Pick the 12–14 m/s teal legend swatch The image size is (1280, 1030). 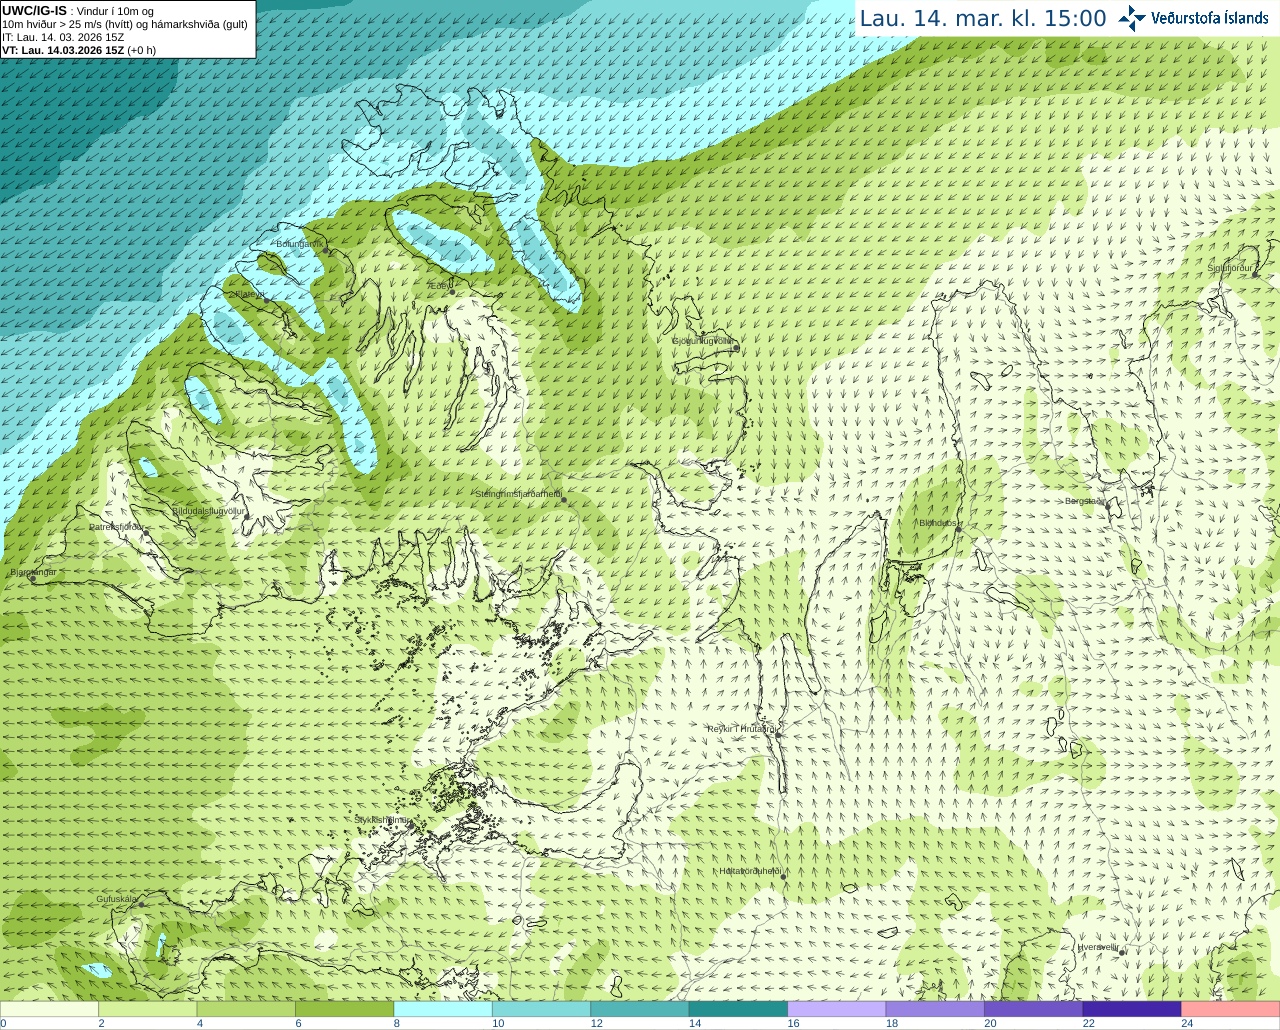[x=640, y=1009]
